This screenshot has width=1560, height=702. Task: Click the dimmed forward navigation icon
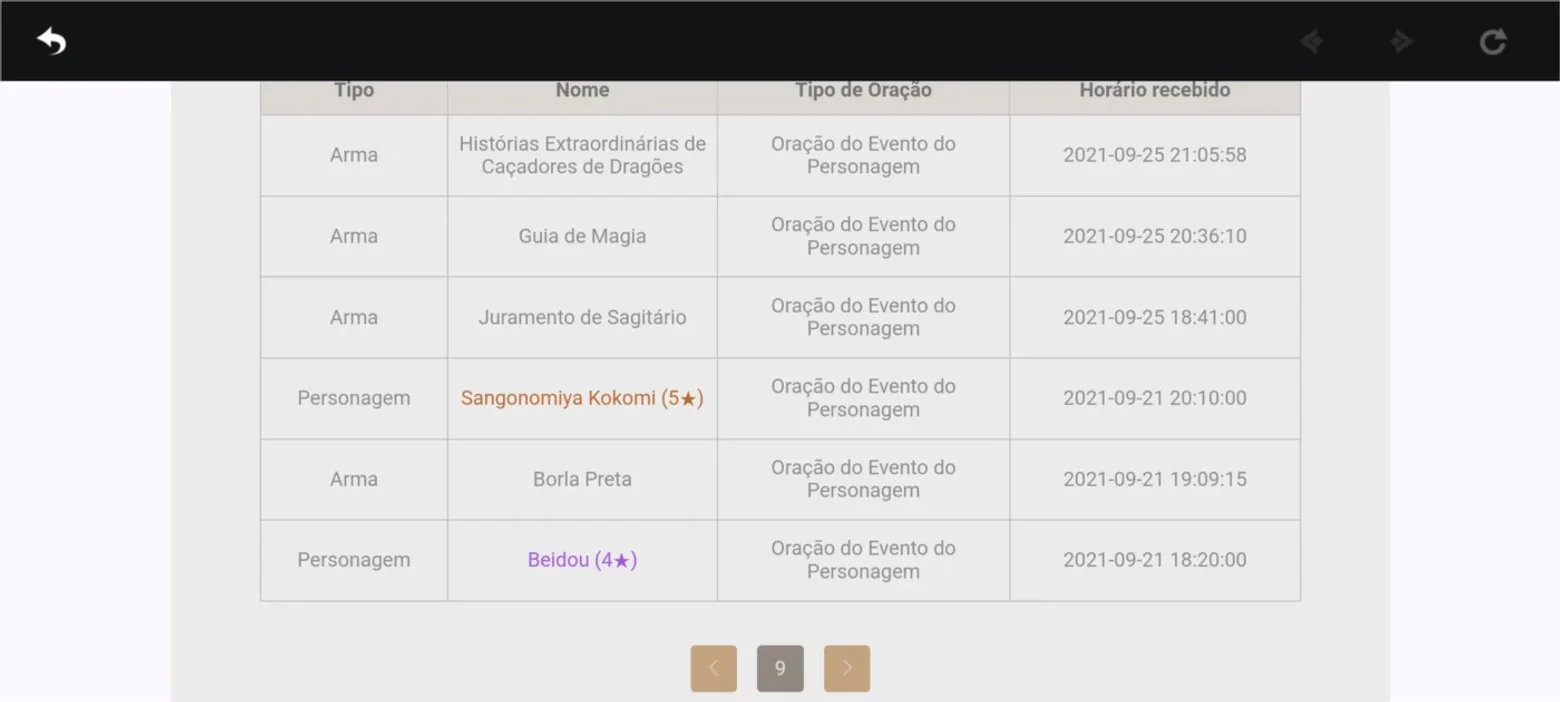(1402, 41)
